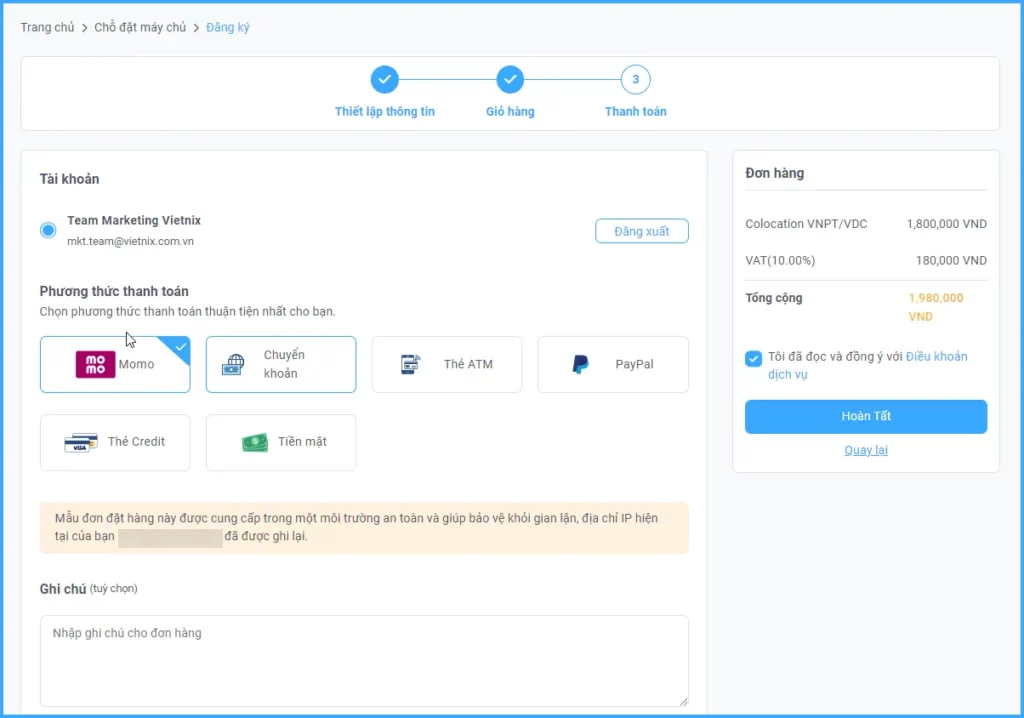Click the Đăng ký breadcrumb item
Image resolution: width=1024 pixels, height=718 pixels.
tap(228, 27)
